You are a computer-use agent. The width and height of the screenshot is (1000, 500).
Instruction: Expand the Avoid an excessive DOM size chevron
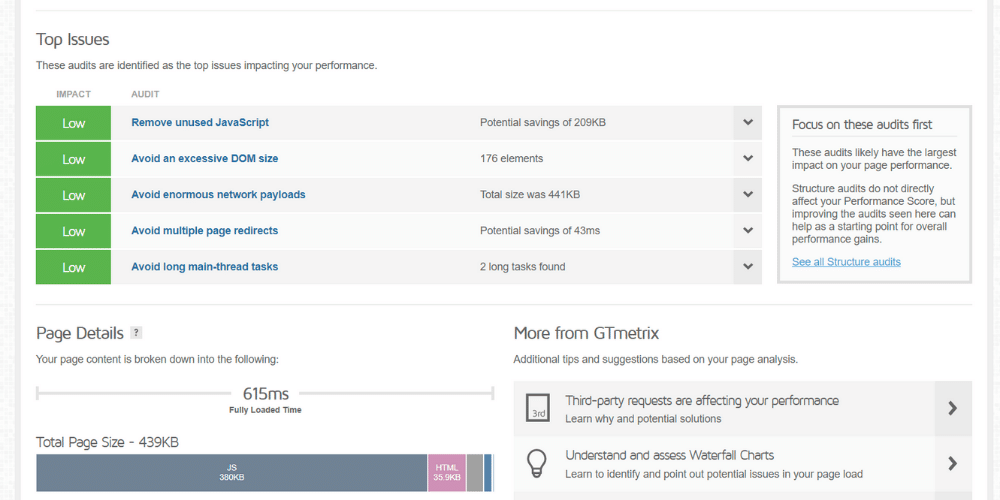pyautogui.click(x=747, y=159)
